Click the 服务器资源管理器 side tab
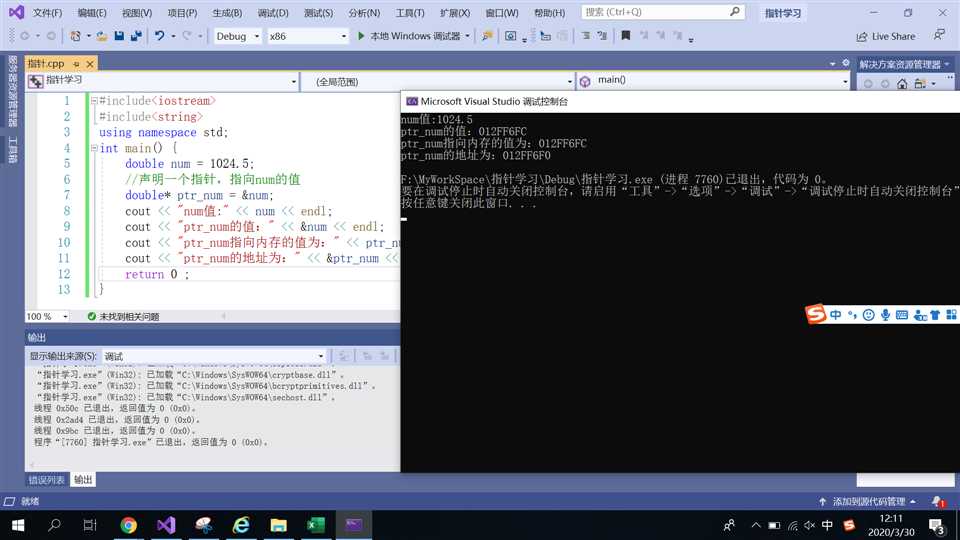Viewport: 960px width, 540px height. pyautogui.click(x=12, y=90)
